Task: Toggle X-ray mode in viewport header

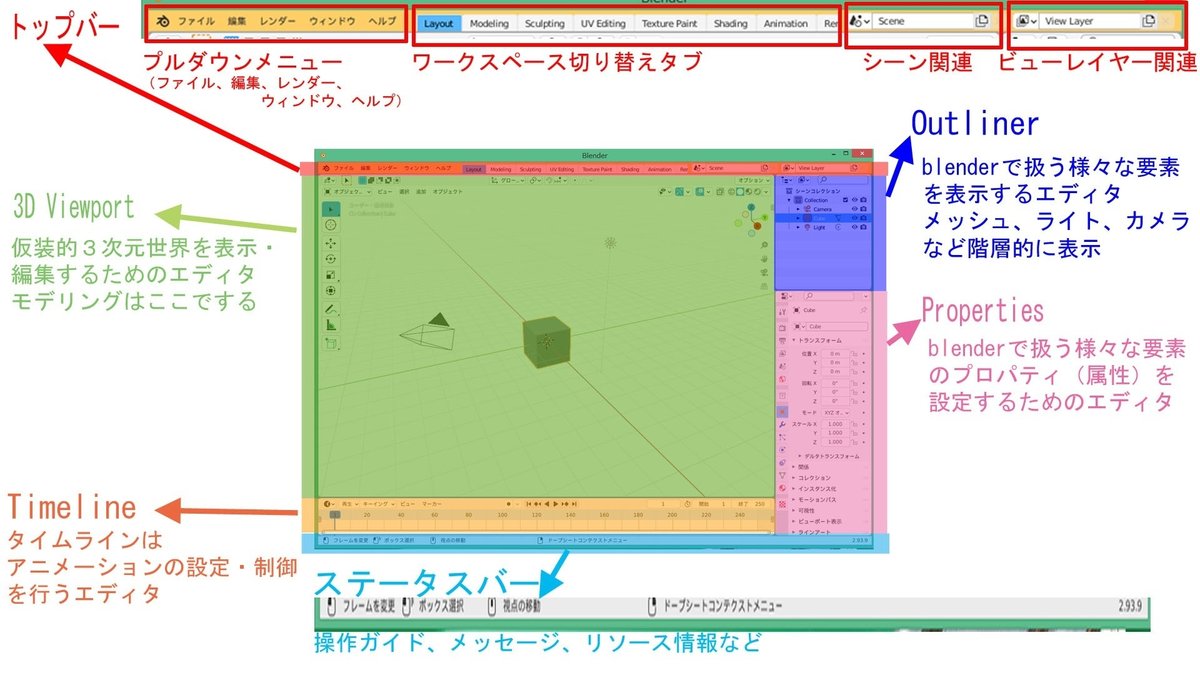Action: [720, 191]
